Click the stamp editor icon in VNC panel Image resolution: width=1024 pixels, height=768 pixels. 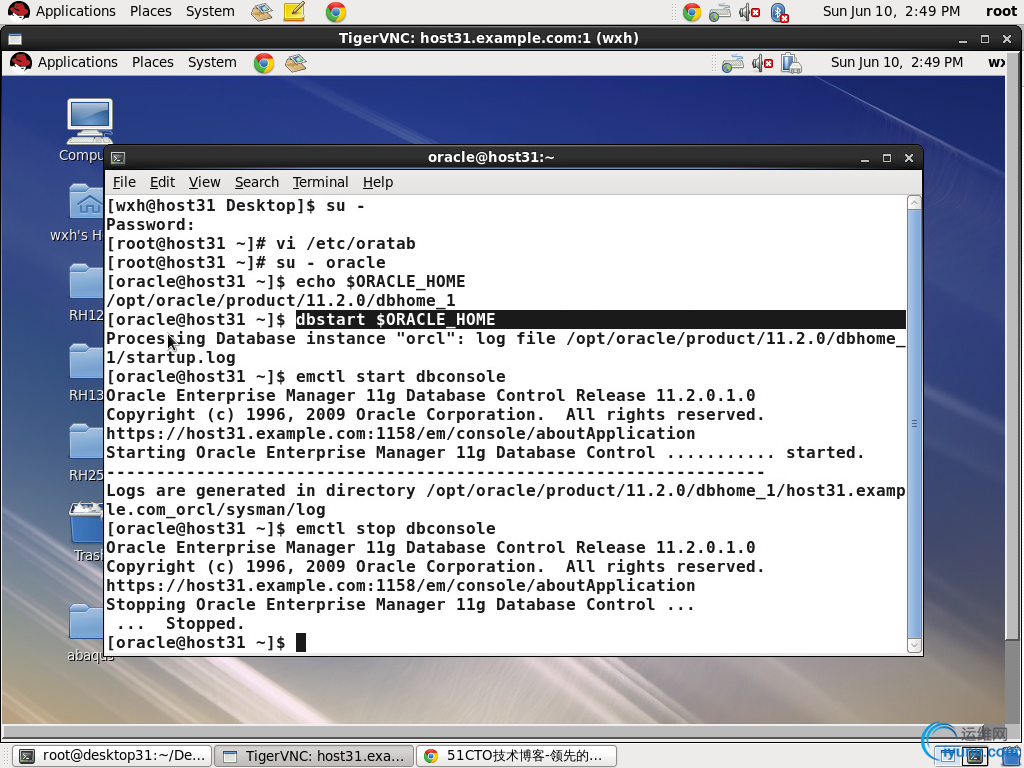296,63
